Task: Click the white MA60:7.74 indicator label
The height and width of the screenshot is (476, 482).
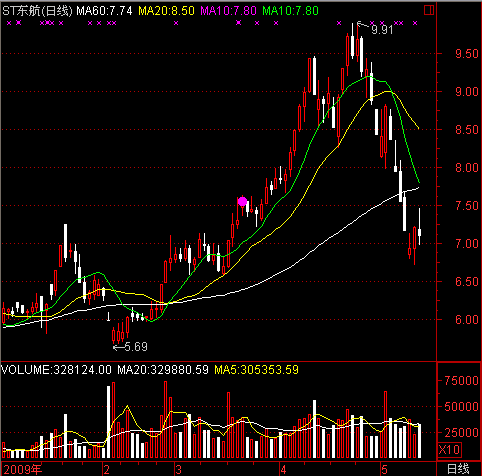Action: [104, 11]
